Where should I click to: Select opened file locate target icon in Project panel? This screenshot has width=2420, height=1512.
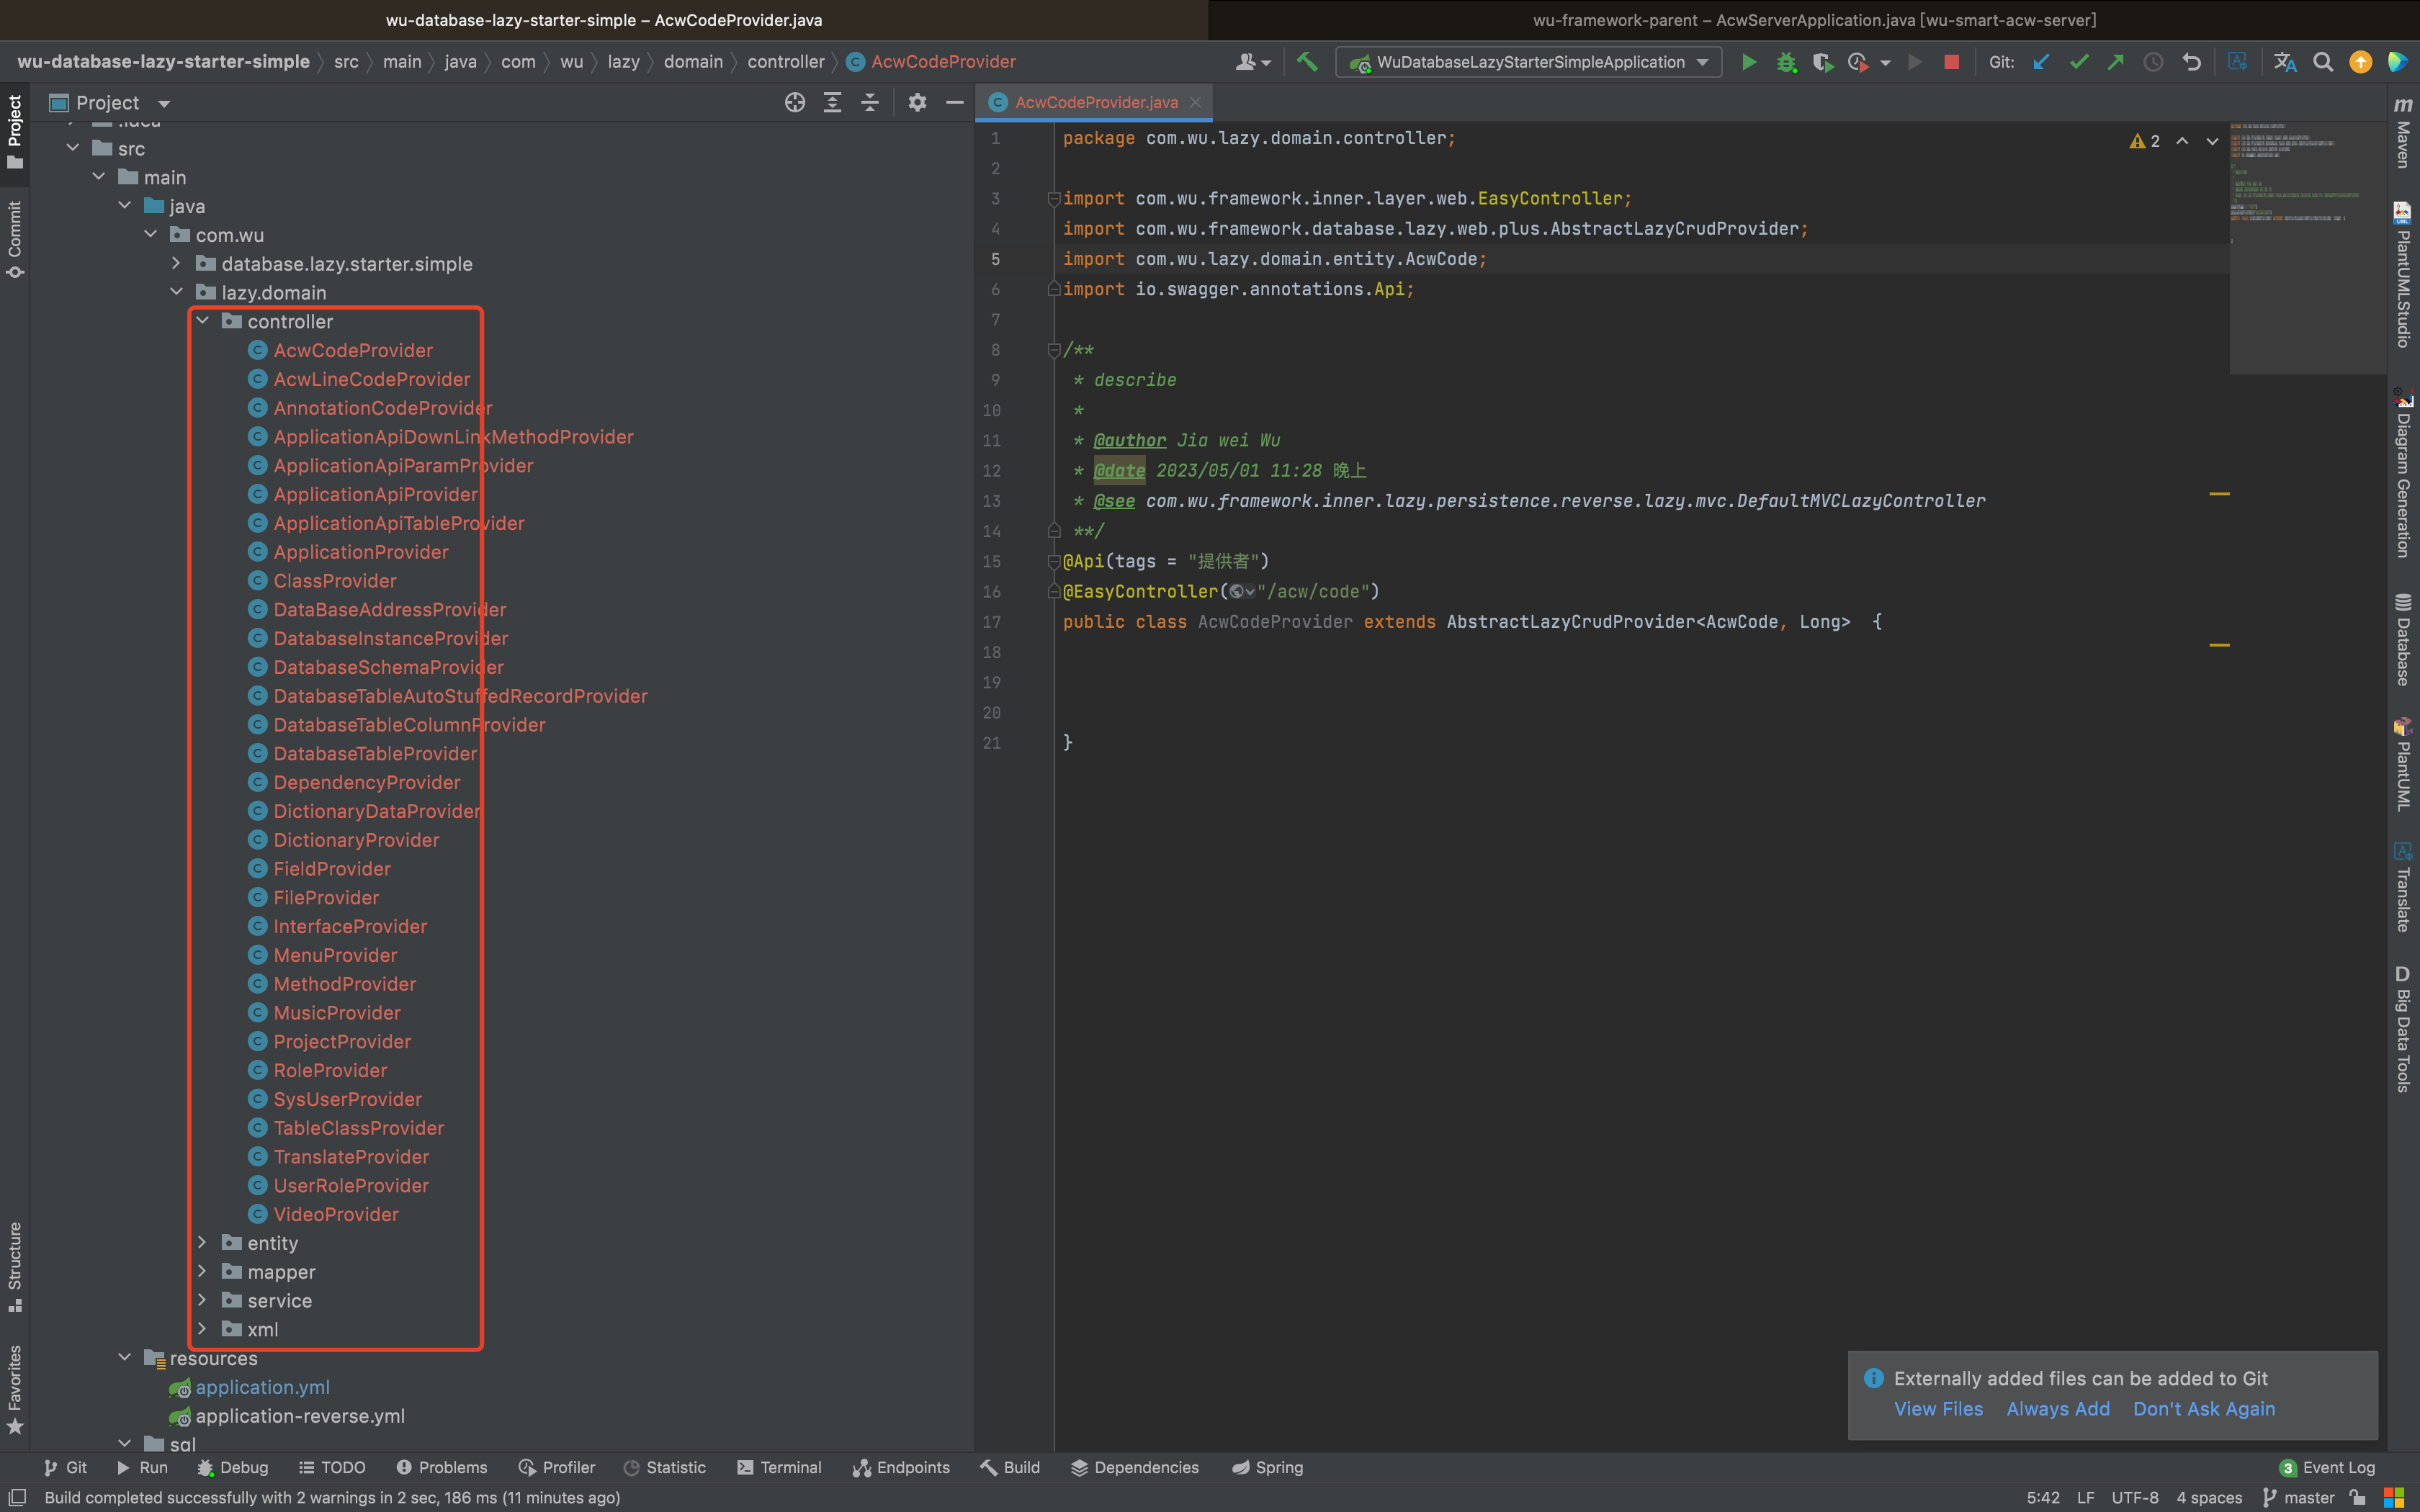click(794, 102)
